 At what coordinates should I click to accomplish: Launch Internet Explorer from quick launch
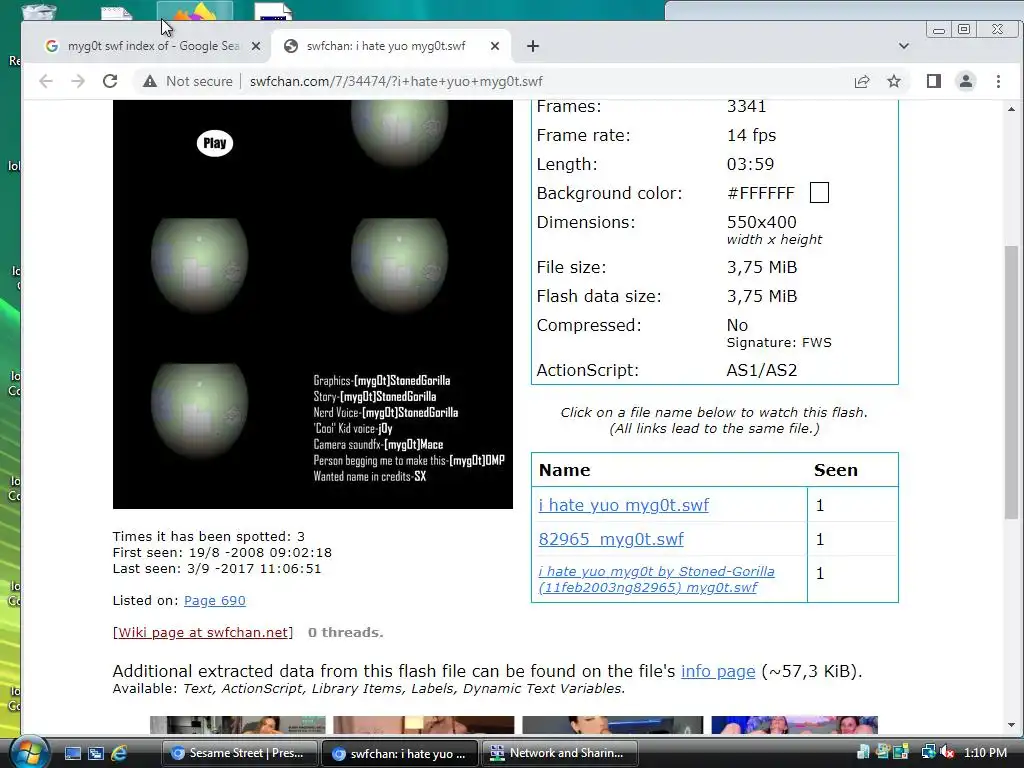pos(119,753)
